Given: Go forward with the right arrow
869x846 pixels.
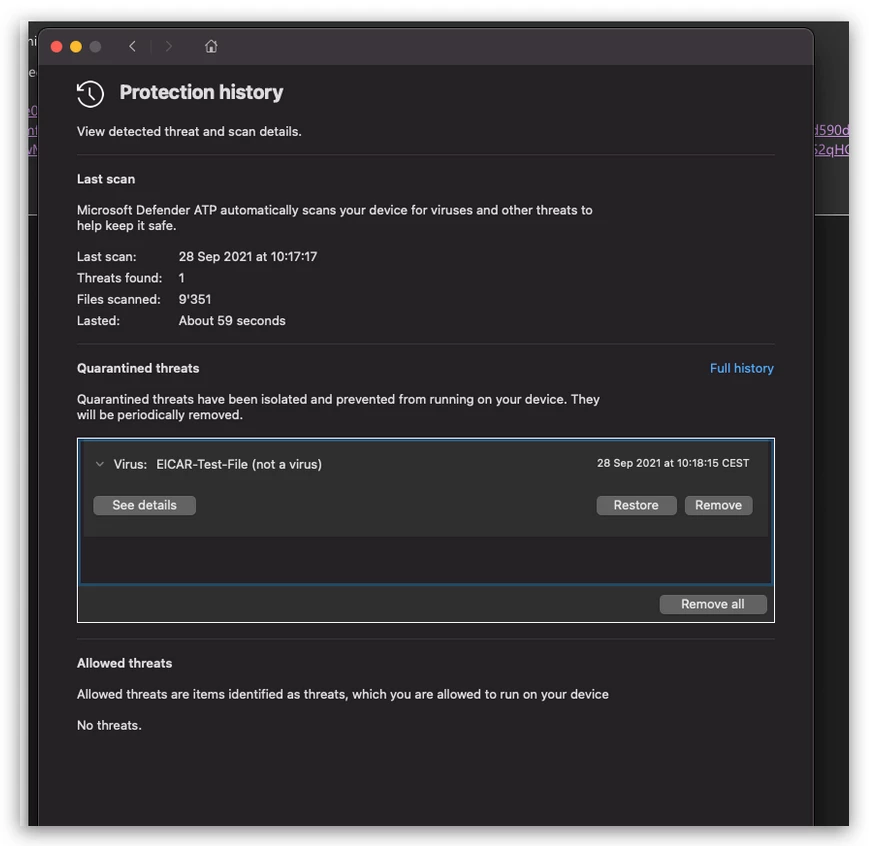Looking at the screenshot, I should [168, 47].
